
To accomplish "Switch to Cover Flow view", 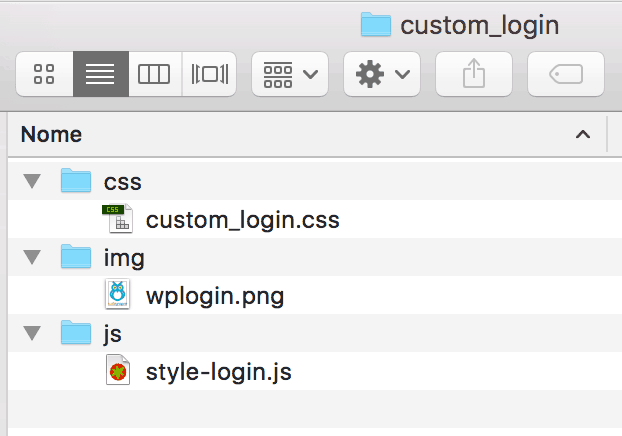I will point(209,74).
